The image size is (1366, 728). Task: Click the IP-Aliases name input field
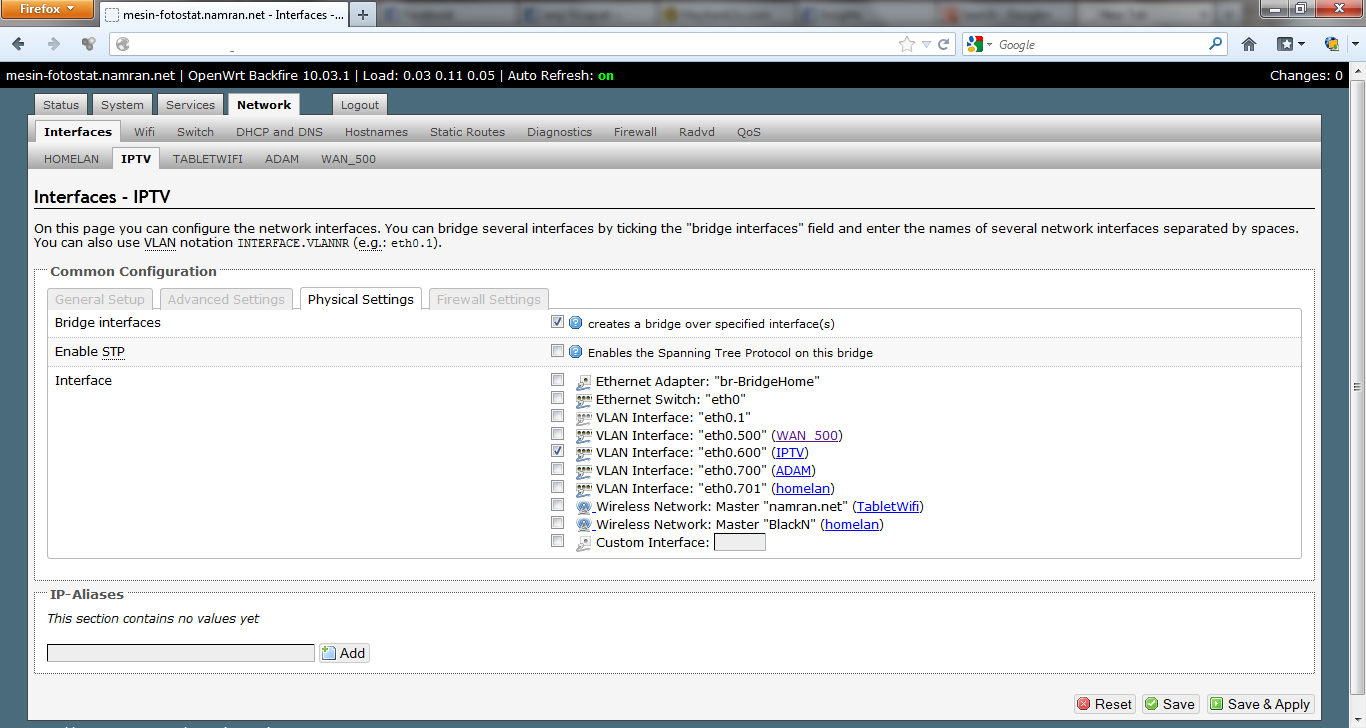tap(181, 653)
